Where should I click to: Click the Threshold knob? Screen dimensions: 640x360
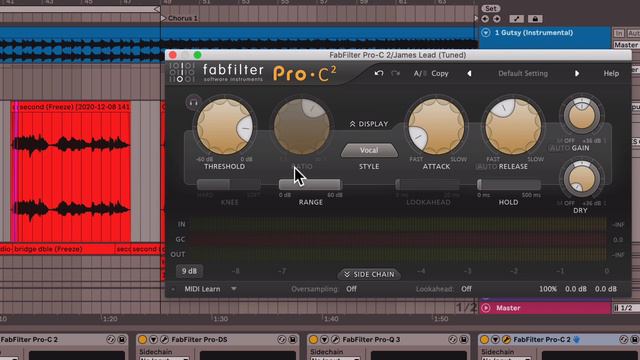(224, 127)
